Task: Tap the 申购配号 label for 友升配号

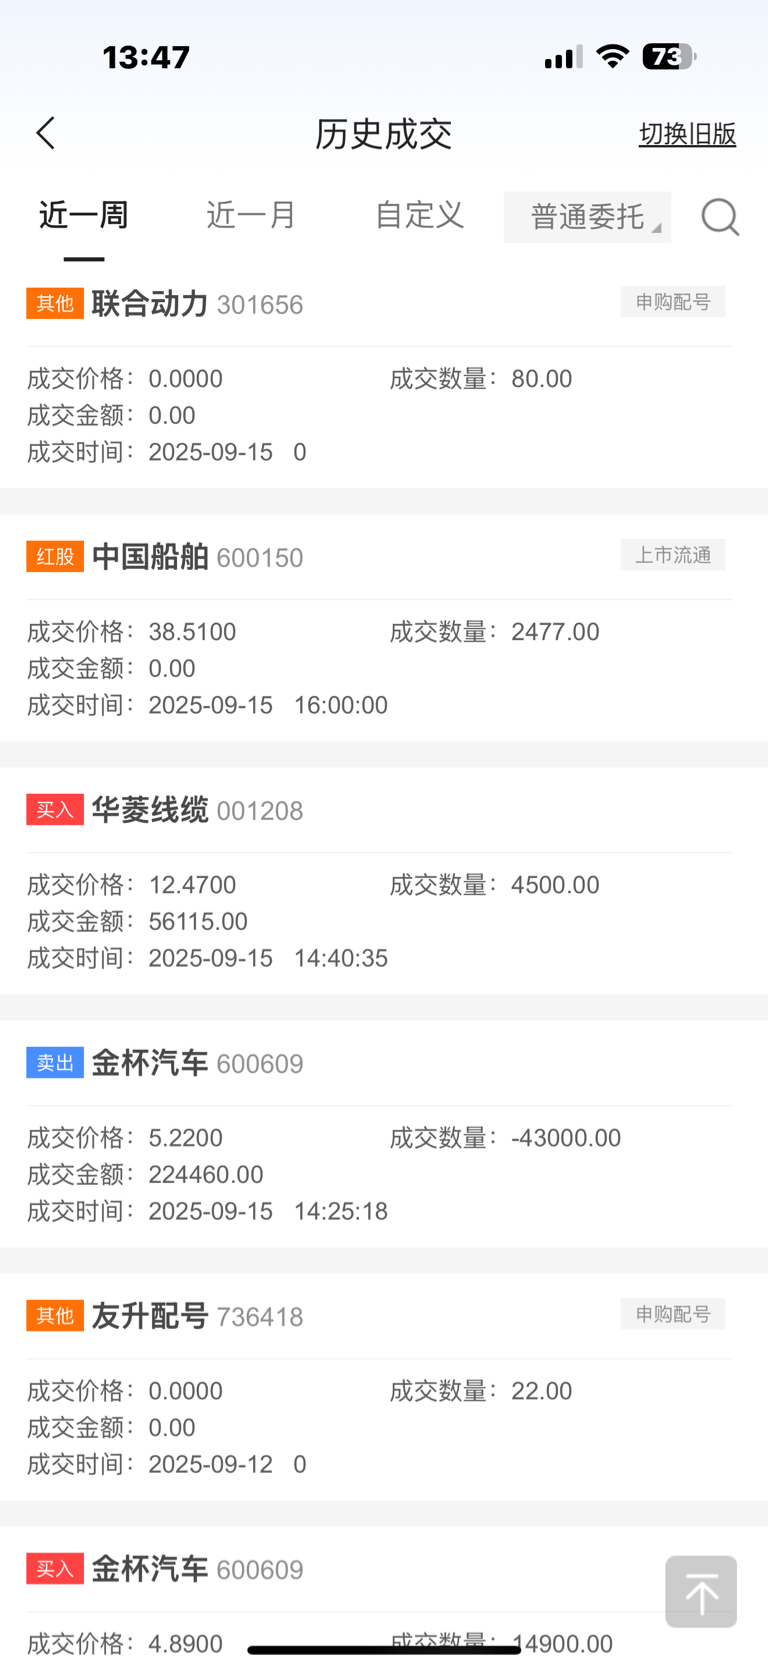Action: 673,1314
